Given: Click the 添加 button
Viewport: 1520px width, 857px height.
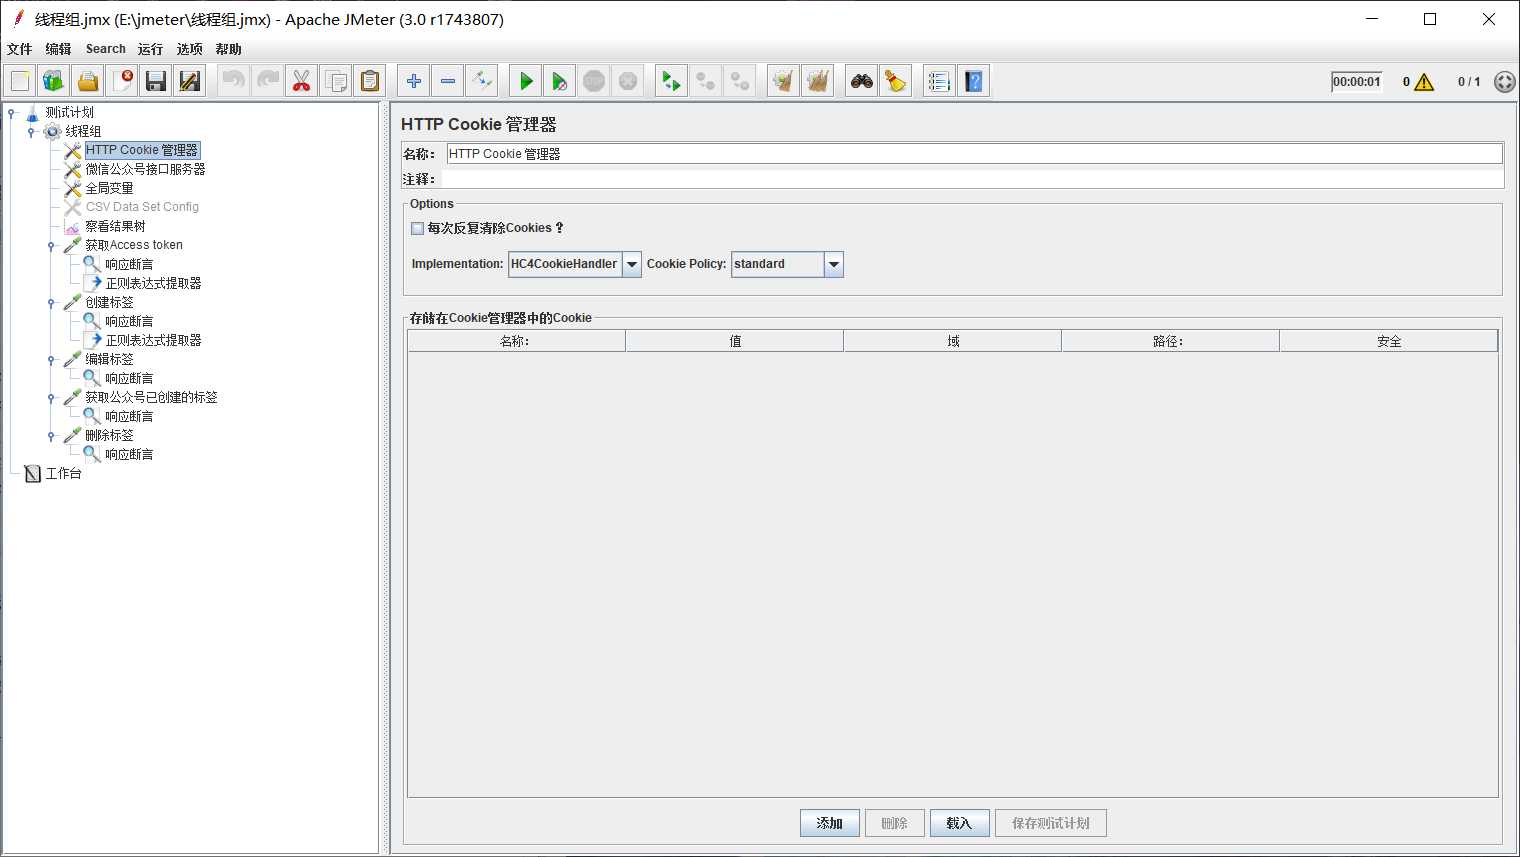Looking at the screenshot, I should [x=829, y=823].
